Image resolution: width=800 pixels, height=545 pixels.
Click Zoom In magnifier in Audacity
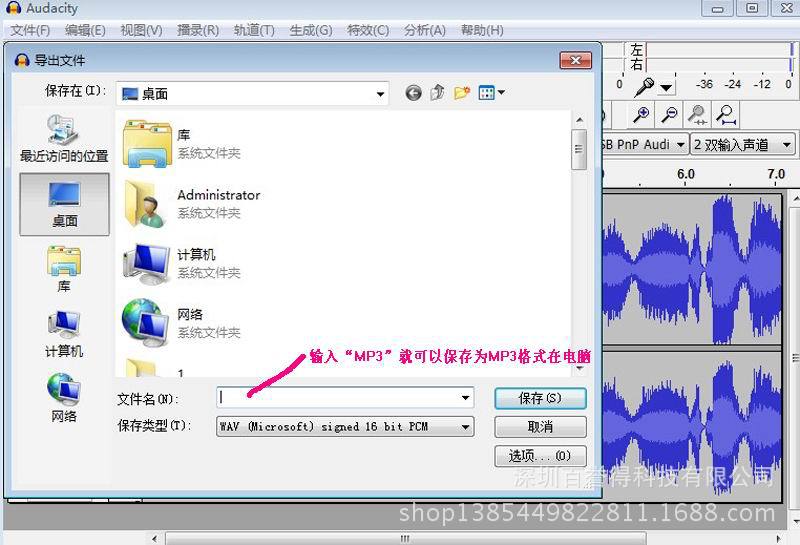point(640,114)
